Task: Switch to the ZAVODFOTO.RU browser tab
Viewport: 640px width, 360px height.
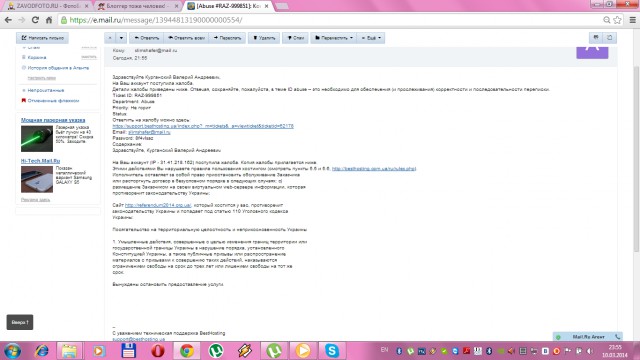Action: [x=48, y=6]
